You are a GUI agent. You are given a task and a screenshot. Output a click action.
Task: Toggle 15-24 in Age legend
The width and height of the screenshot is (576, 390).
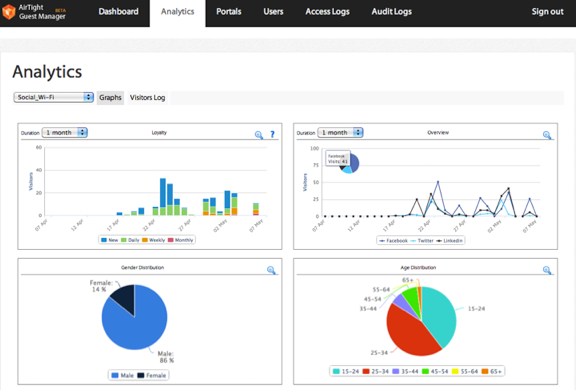point(346,371)
